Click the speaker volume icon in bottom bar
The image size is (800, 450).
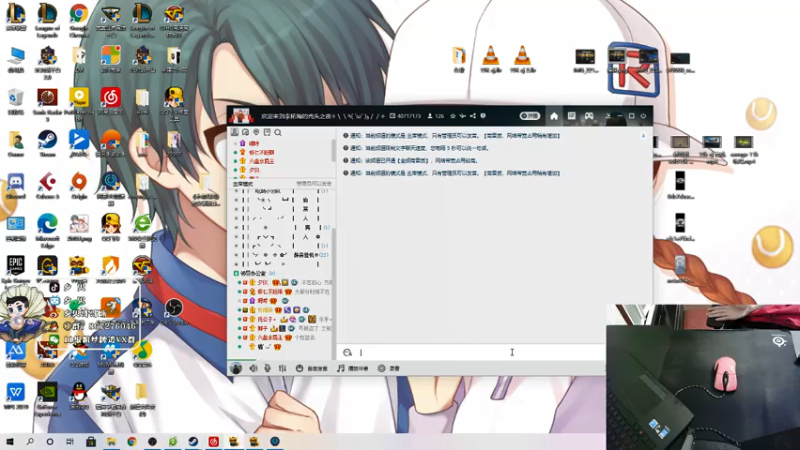pos(253,368)
